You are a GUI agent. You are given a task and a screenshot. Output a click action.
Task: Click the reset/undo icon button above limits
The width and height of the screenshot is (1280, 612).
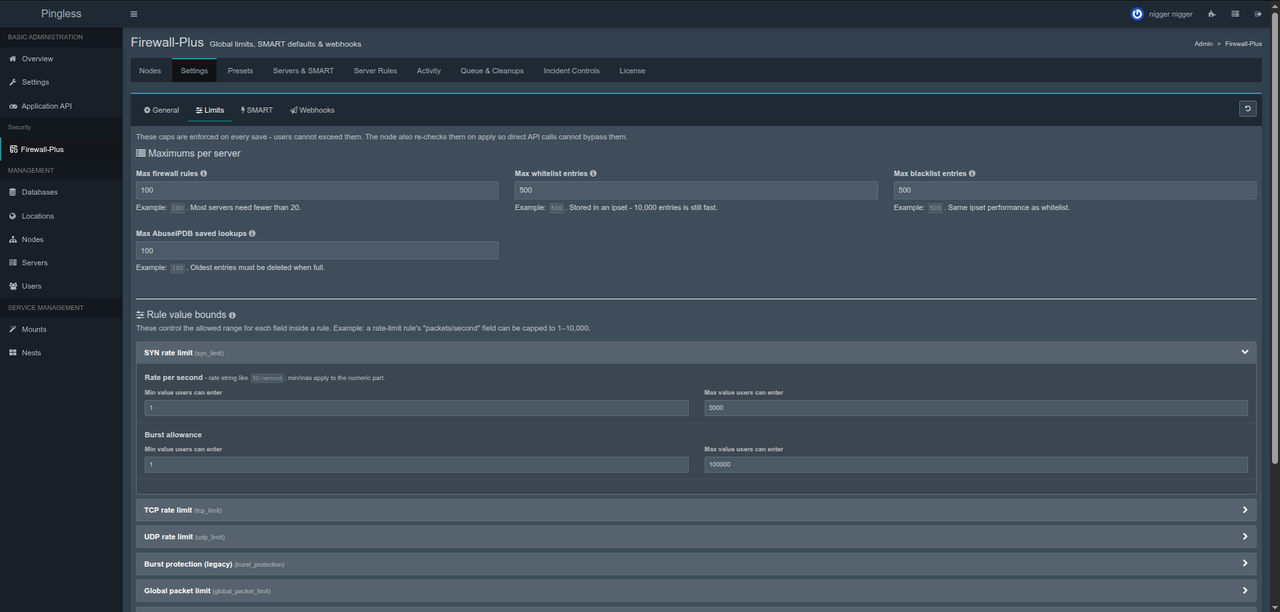click(1247, 109)
